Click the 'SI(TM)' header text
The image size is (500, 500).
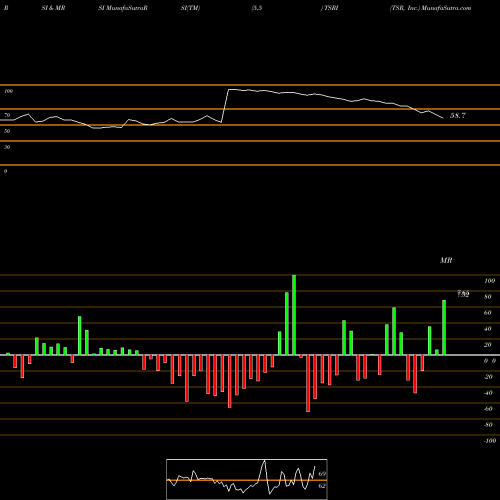[x=190, y=8]
